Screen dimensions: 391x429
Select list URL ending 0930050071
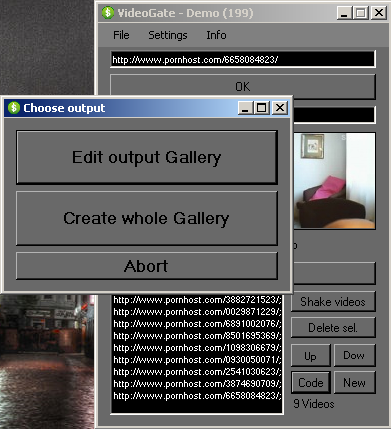pos(197,360)
